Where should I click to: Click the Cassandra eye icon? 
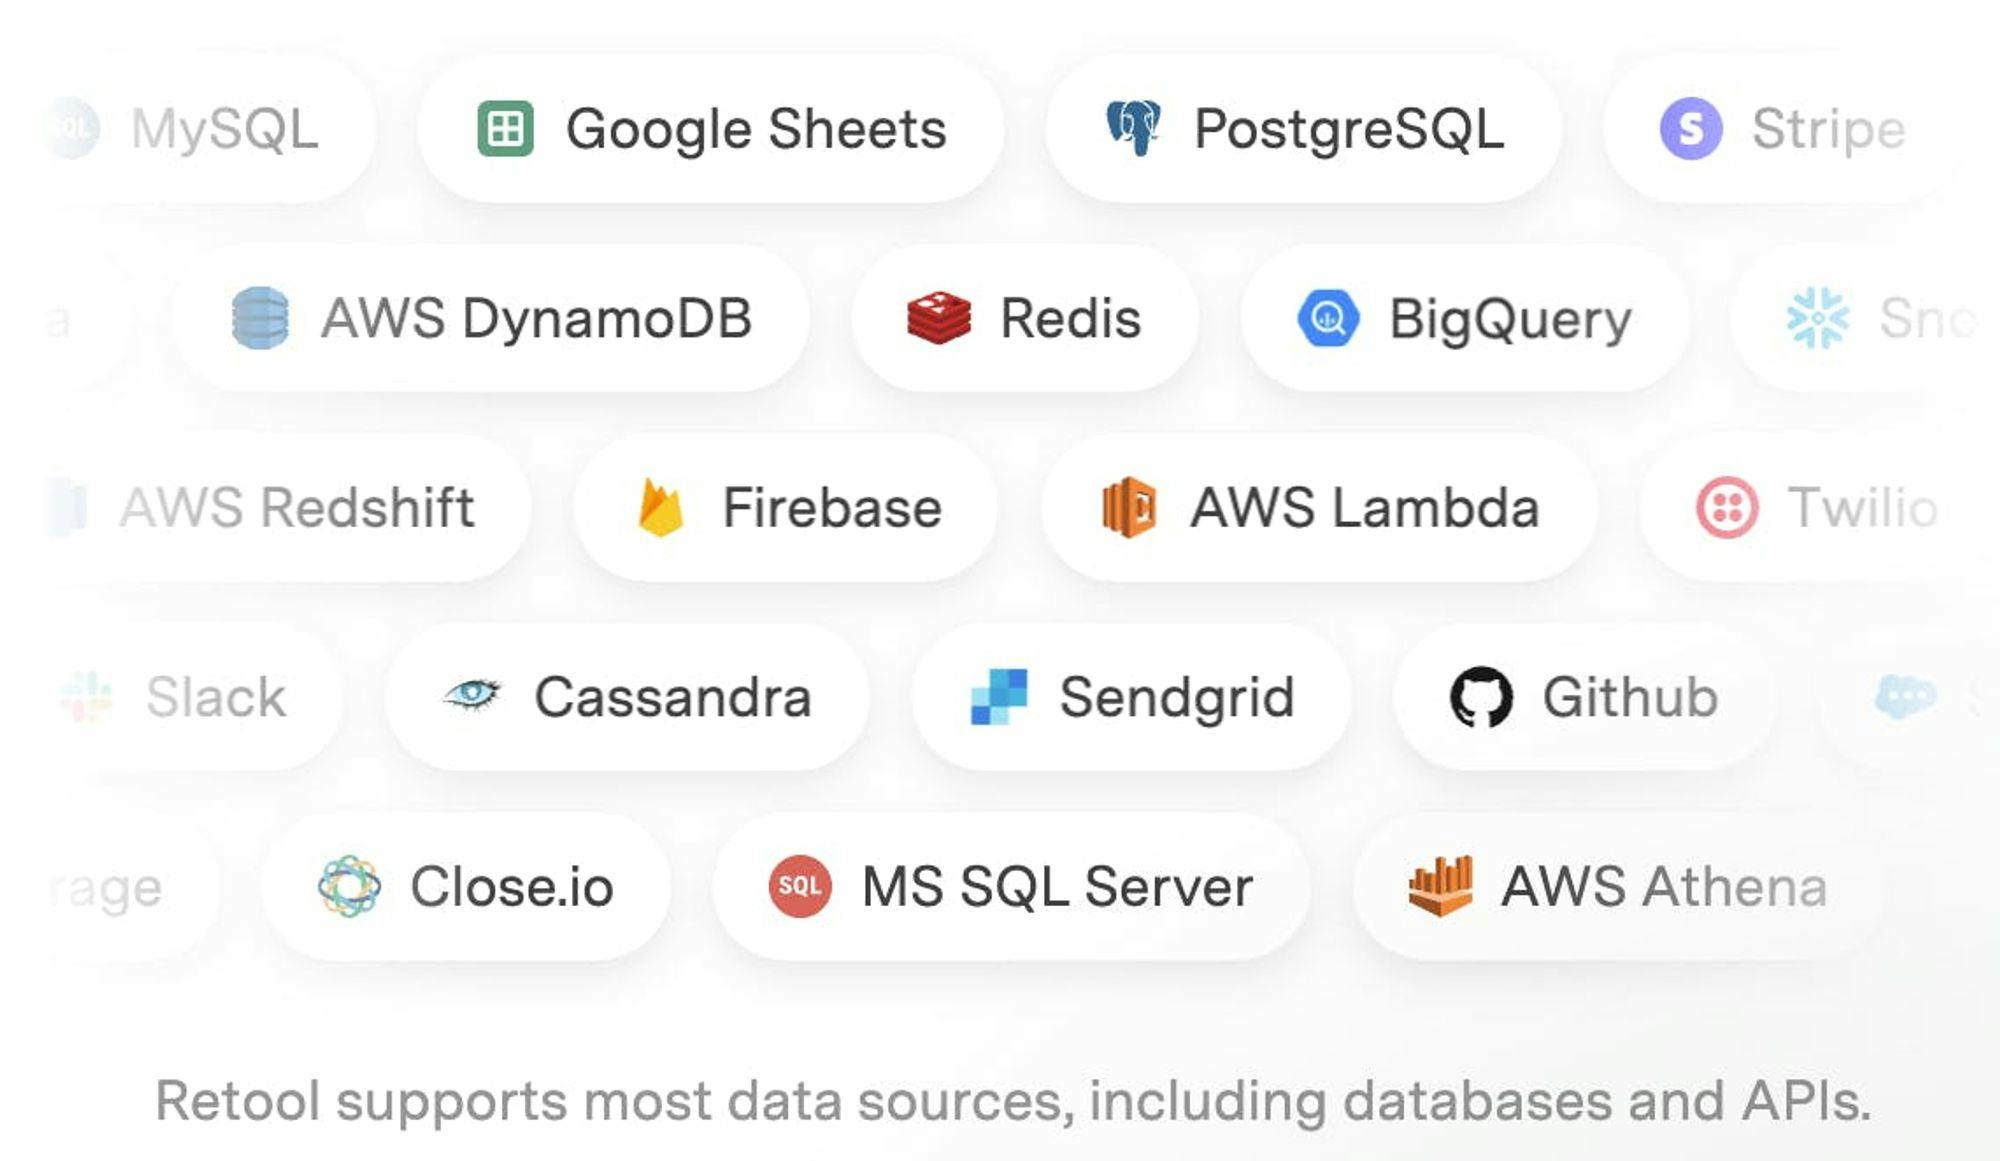click(x=472, y=694)
